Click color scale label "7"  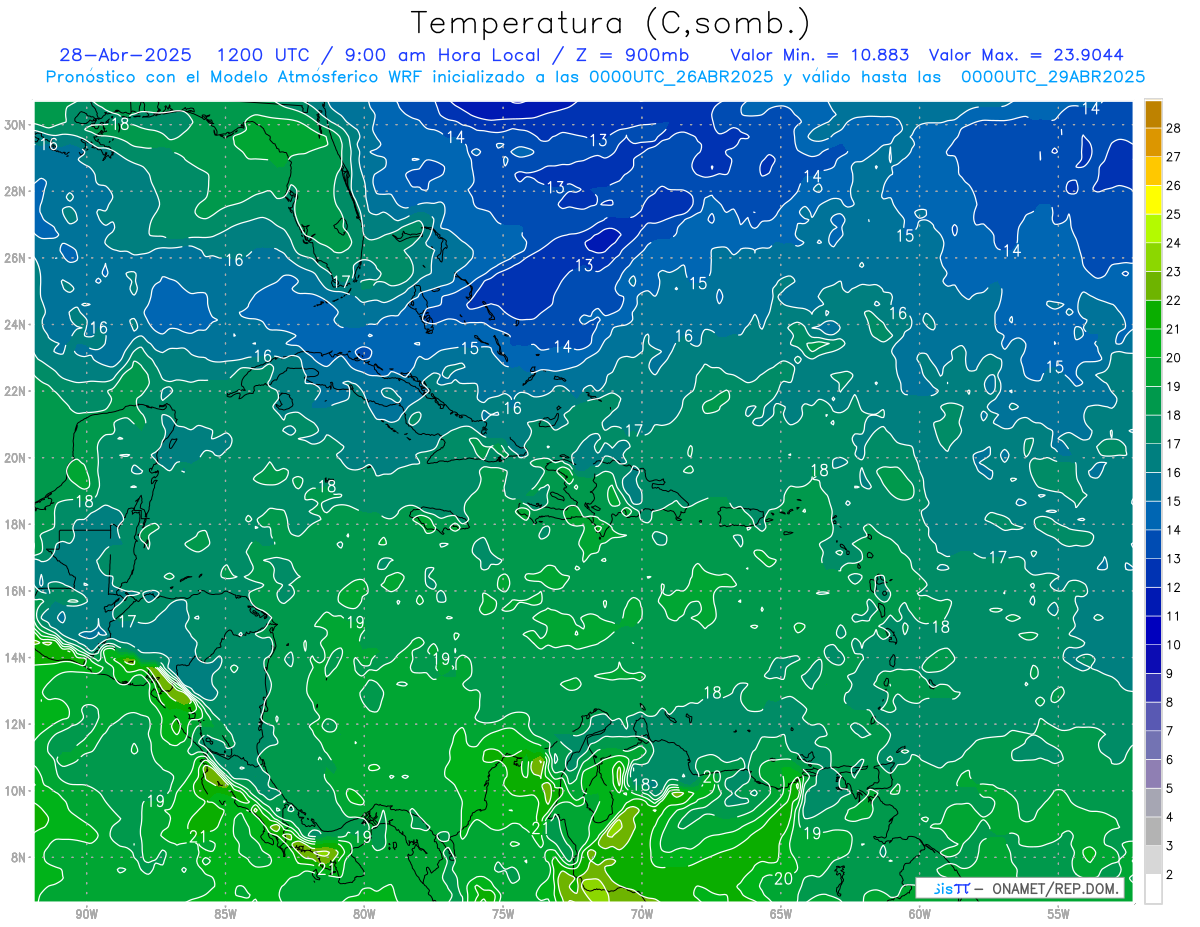(x=1170, y=732)
